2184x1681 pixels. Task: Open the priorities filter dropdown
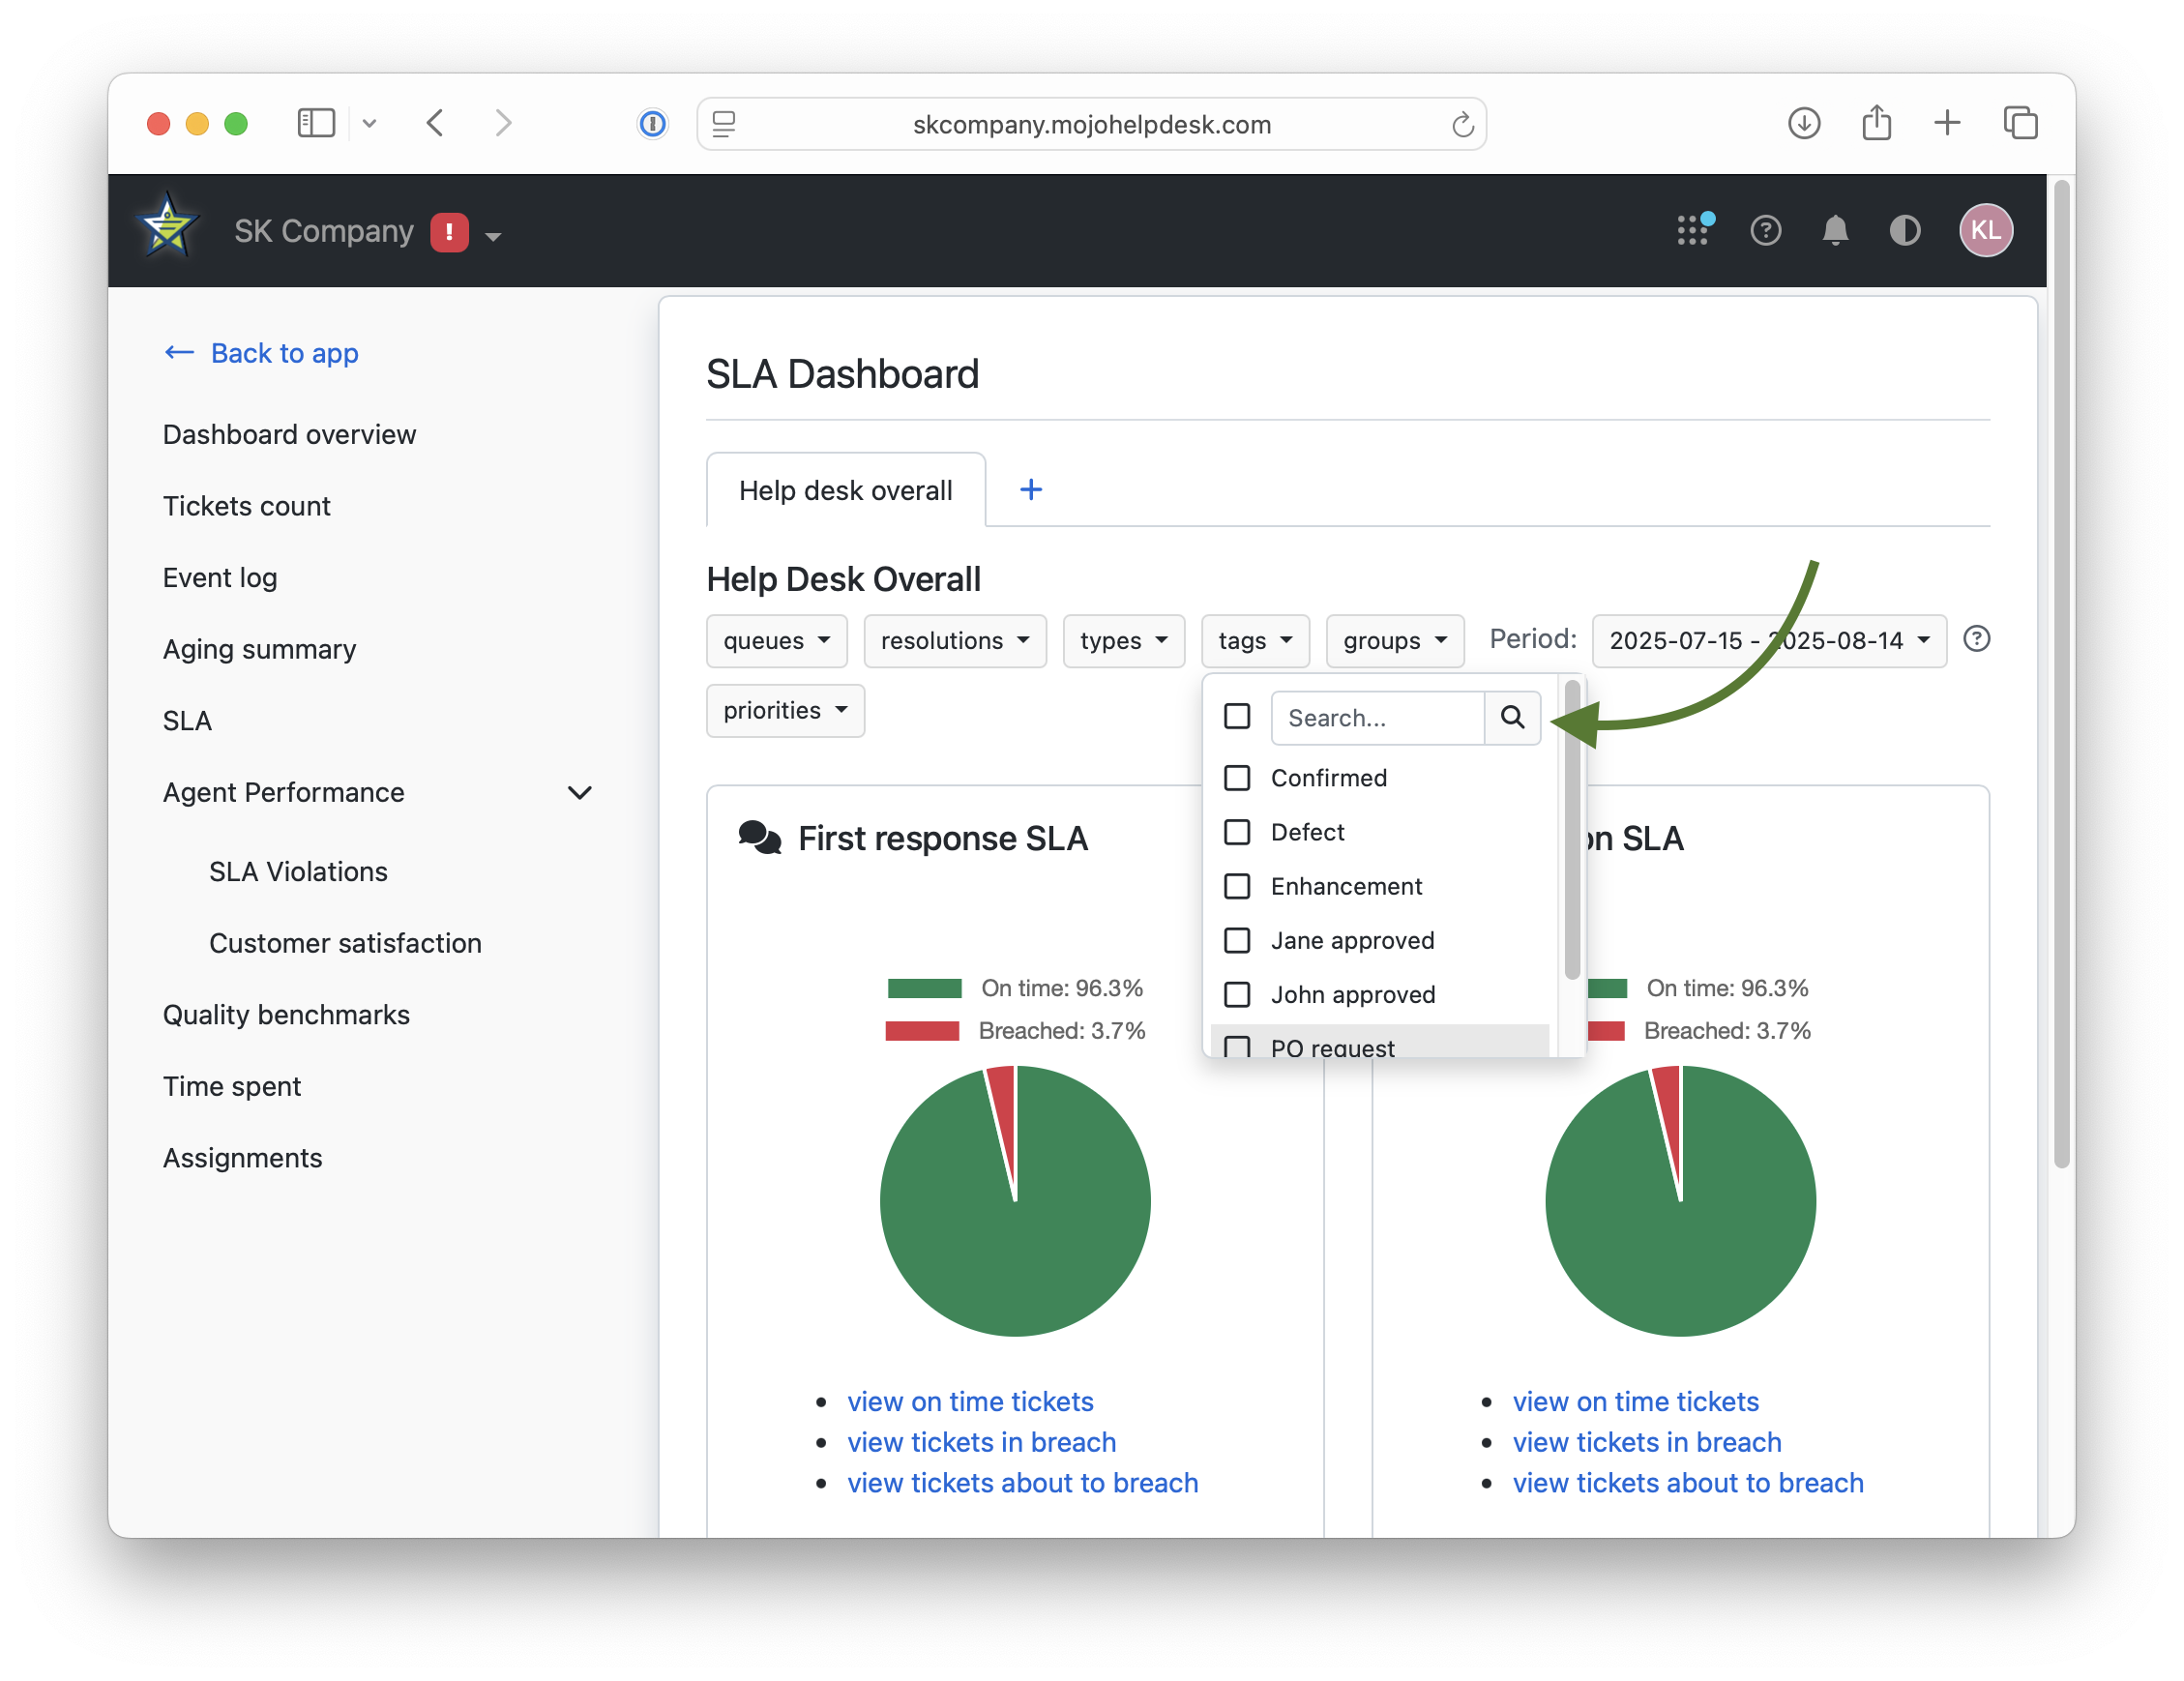click(x=784, y=710)
